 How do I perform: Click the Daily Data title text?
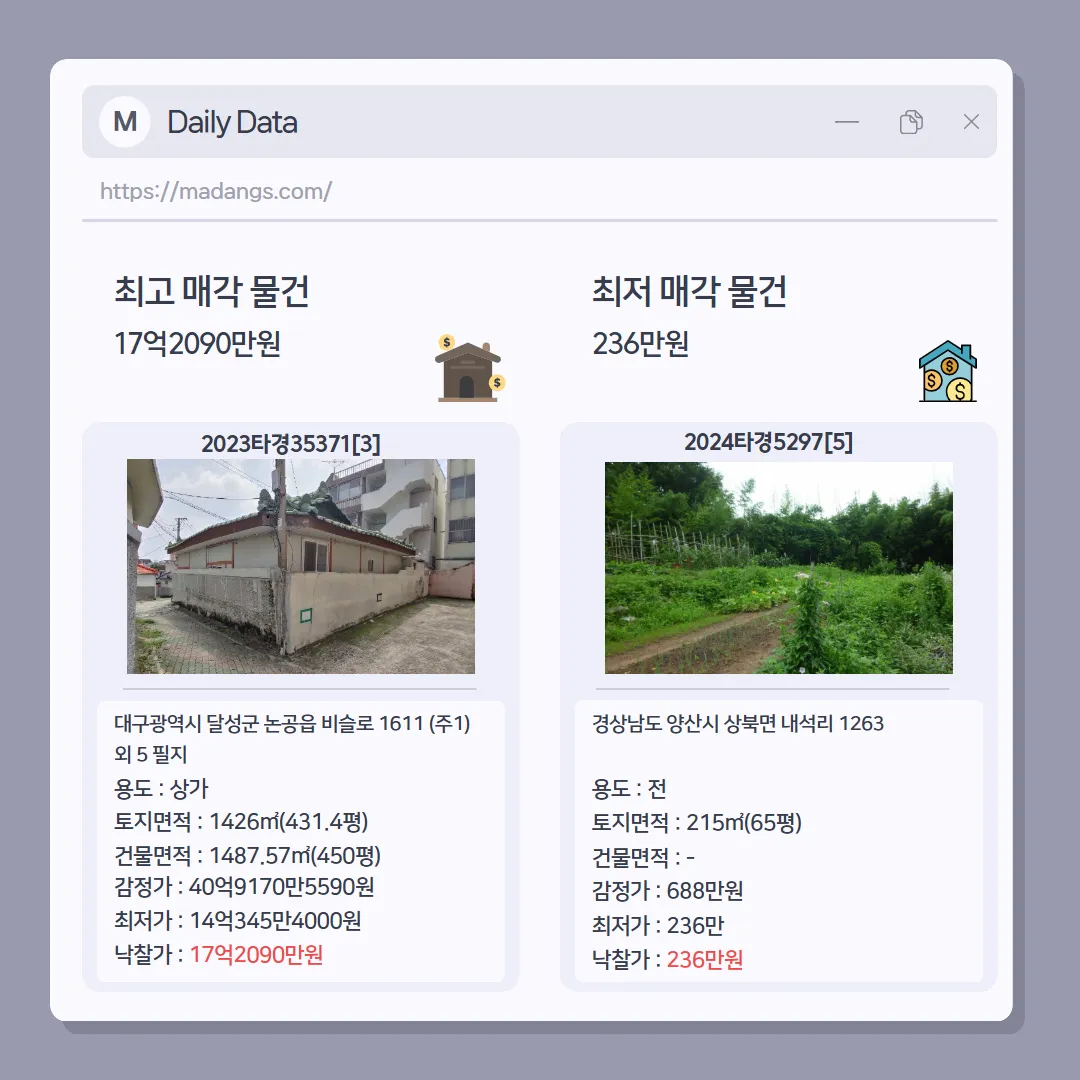click(x=232, y=122)
